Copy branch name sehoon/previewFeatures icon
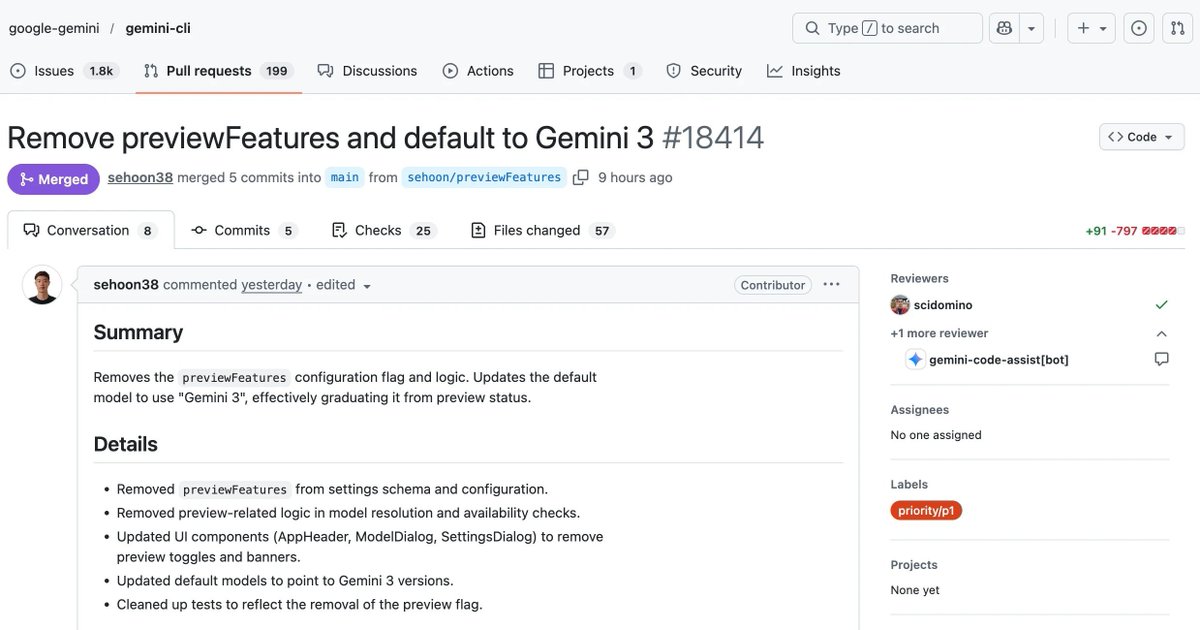1200x630 pixels. (x=581, y=177)
